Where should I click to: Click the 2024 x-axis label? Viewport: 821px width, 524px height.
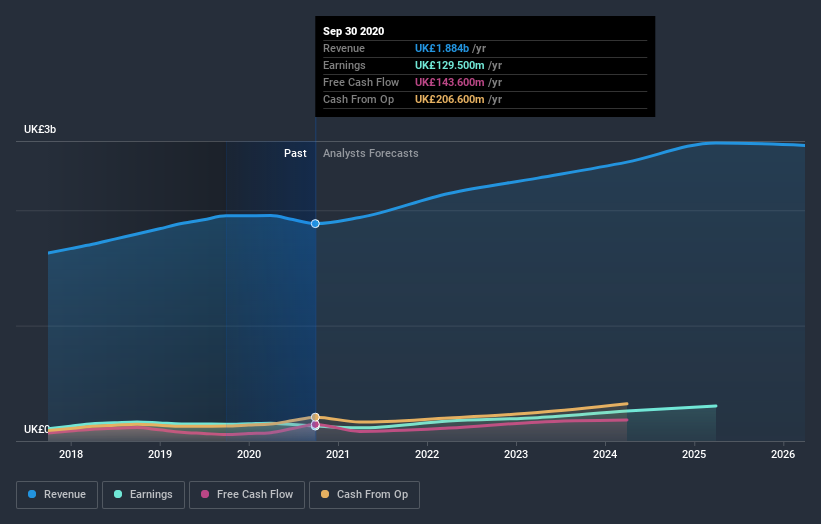click(x=605, y=454)
